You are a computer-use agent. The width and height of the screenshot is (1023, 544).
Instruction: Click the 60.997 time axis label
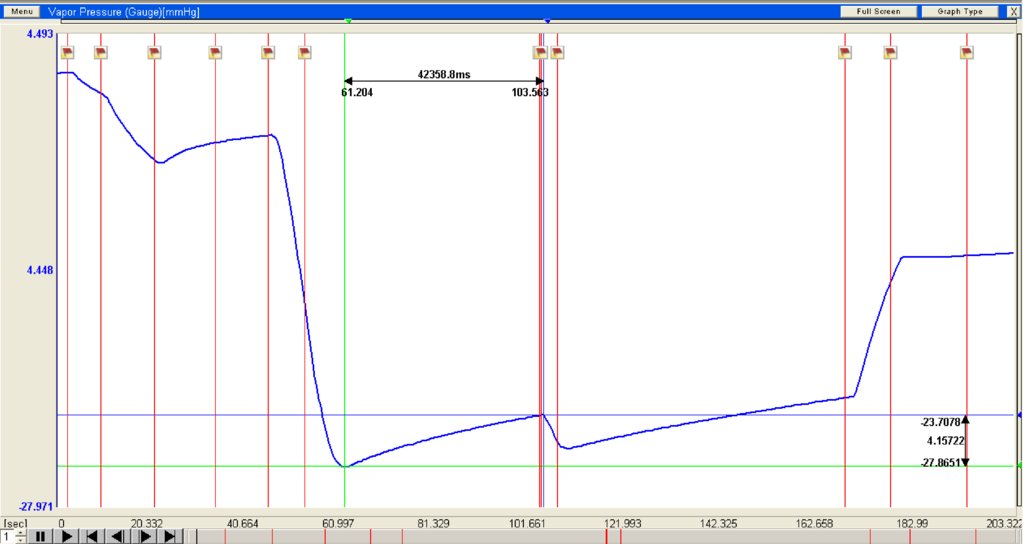(339, 524)
